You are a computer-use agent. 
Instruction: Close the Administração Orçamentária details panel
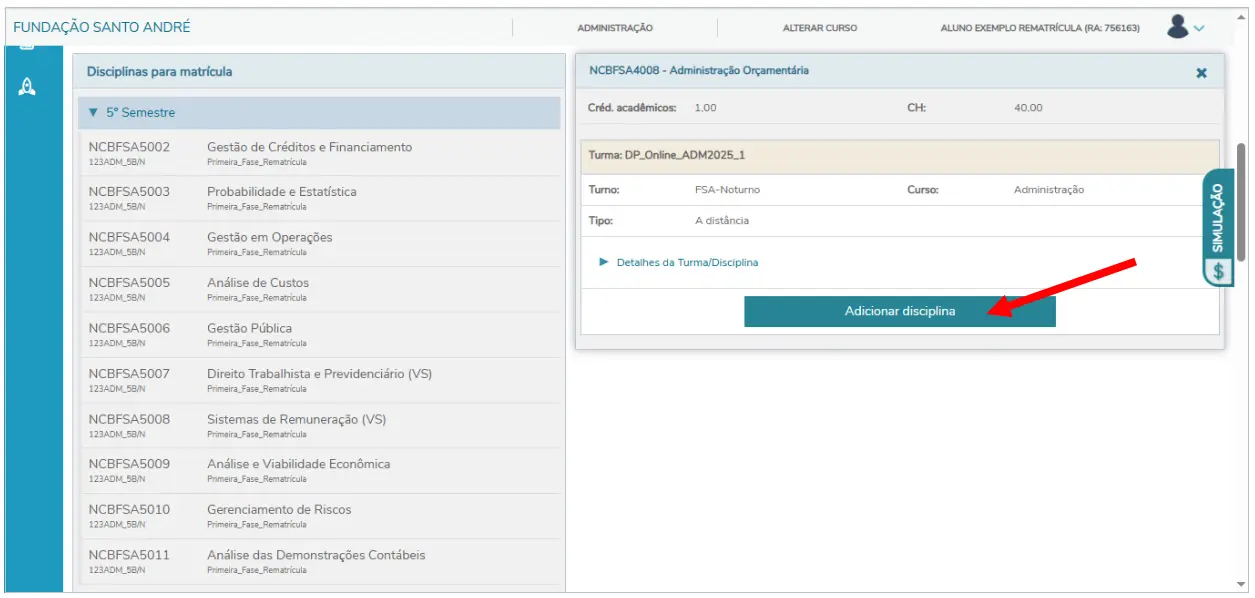[1201, 73]
